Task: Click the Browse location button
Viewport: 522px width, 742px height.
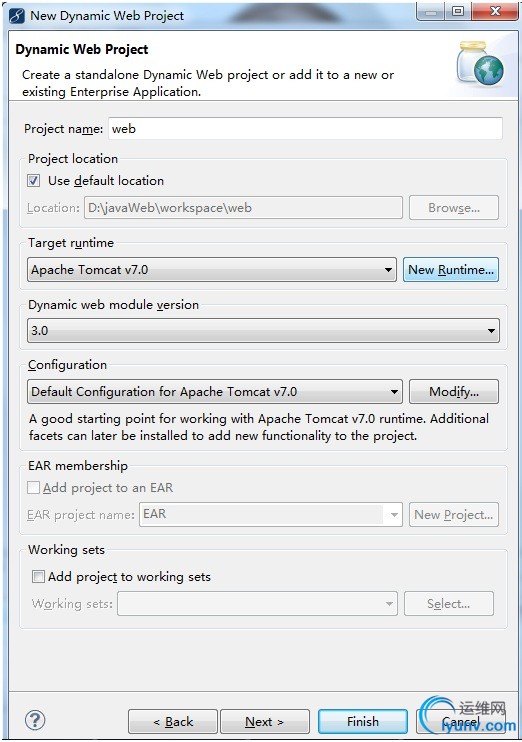Action: click(x=454, y=208)
